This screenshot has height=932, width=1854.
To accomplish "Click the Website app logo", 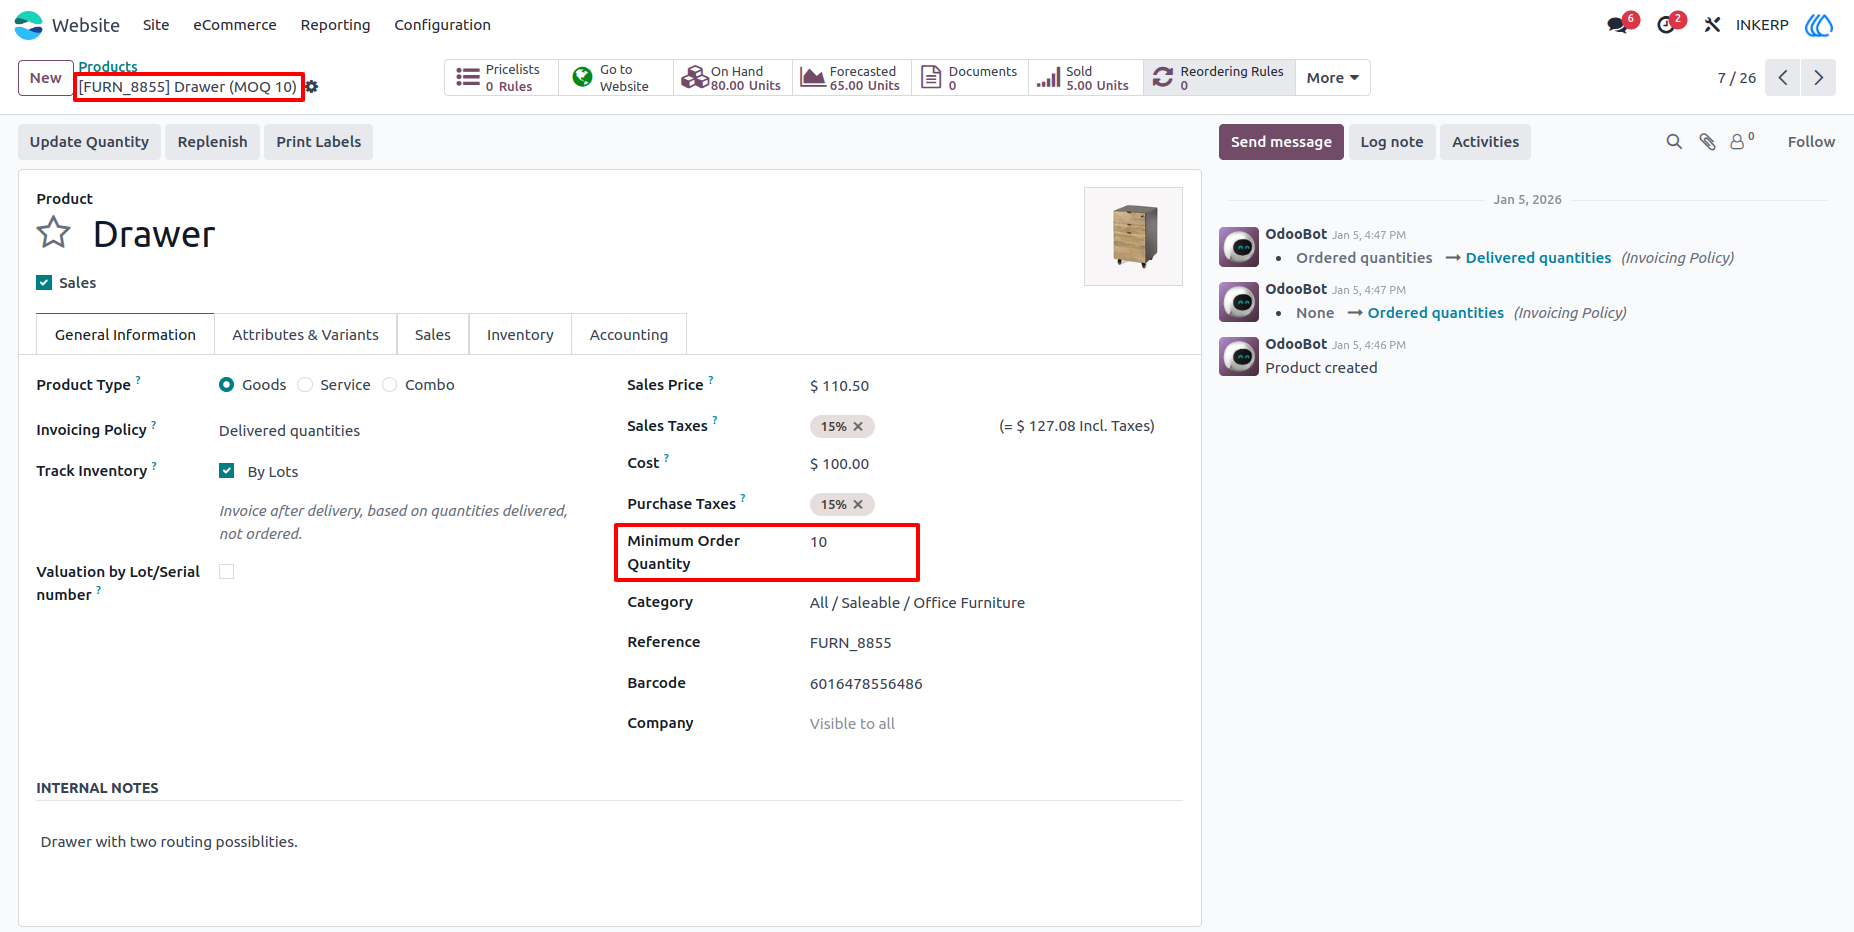I will tap(29, 25).
